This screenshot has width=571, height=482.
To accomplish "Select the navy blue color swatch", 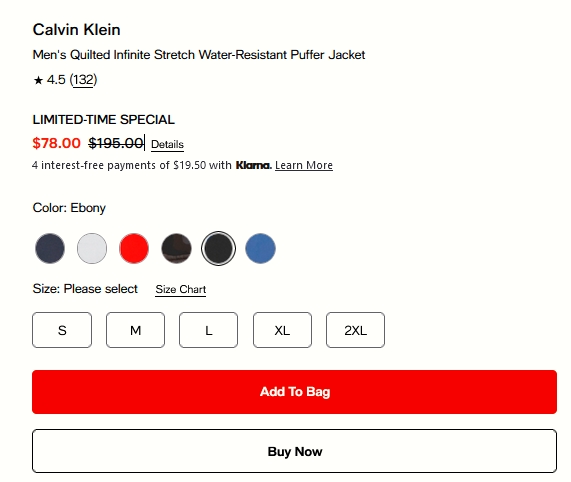I will pos(50,248).
